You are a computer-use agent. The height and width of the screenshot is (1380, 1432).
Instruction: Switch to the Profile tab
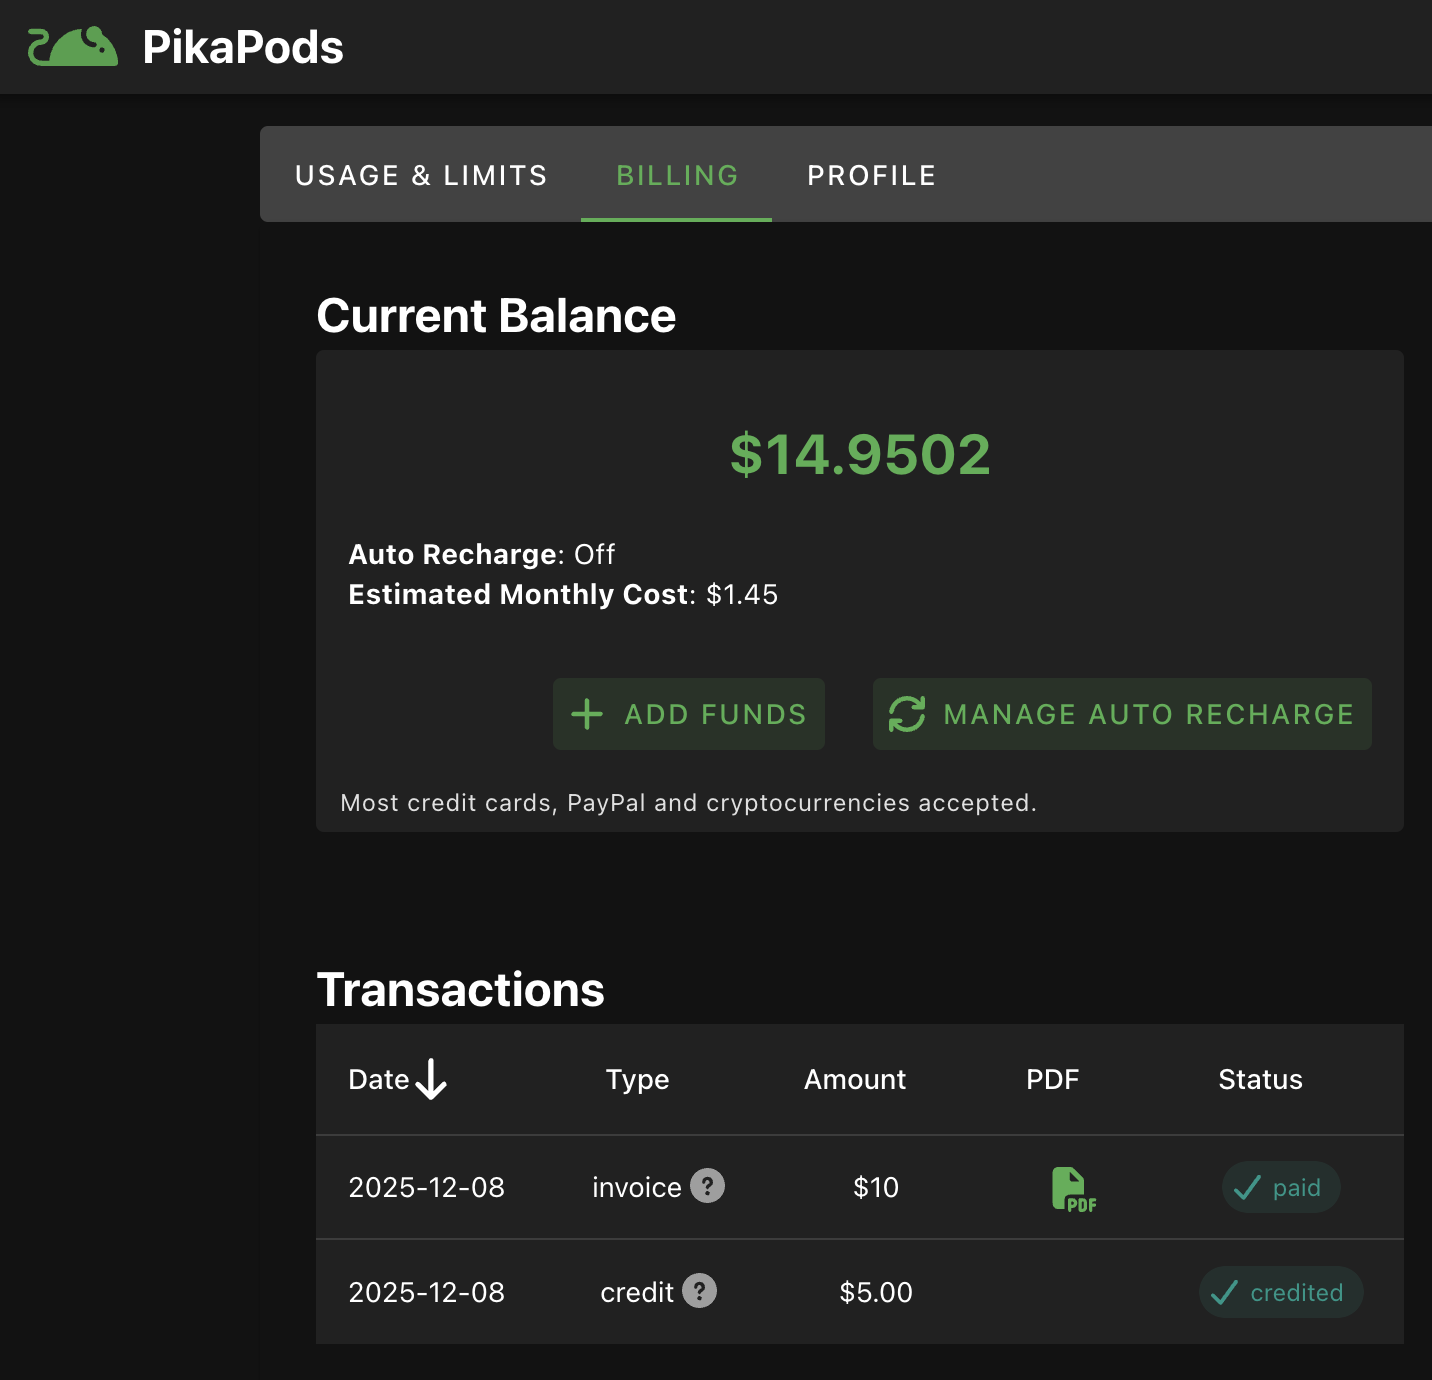(x=871, y=175)
